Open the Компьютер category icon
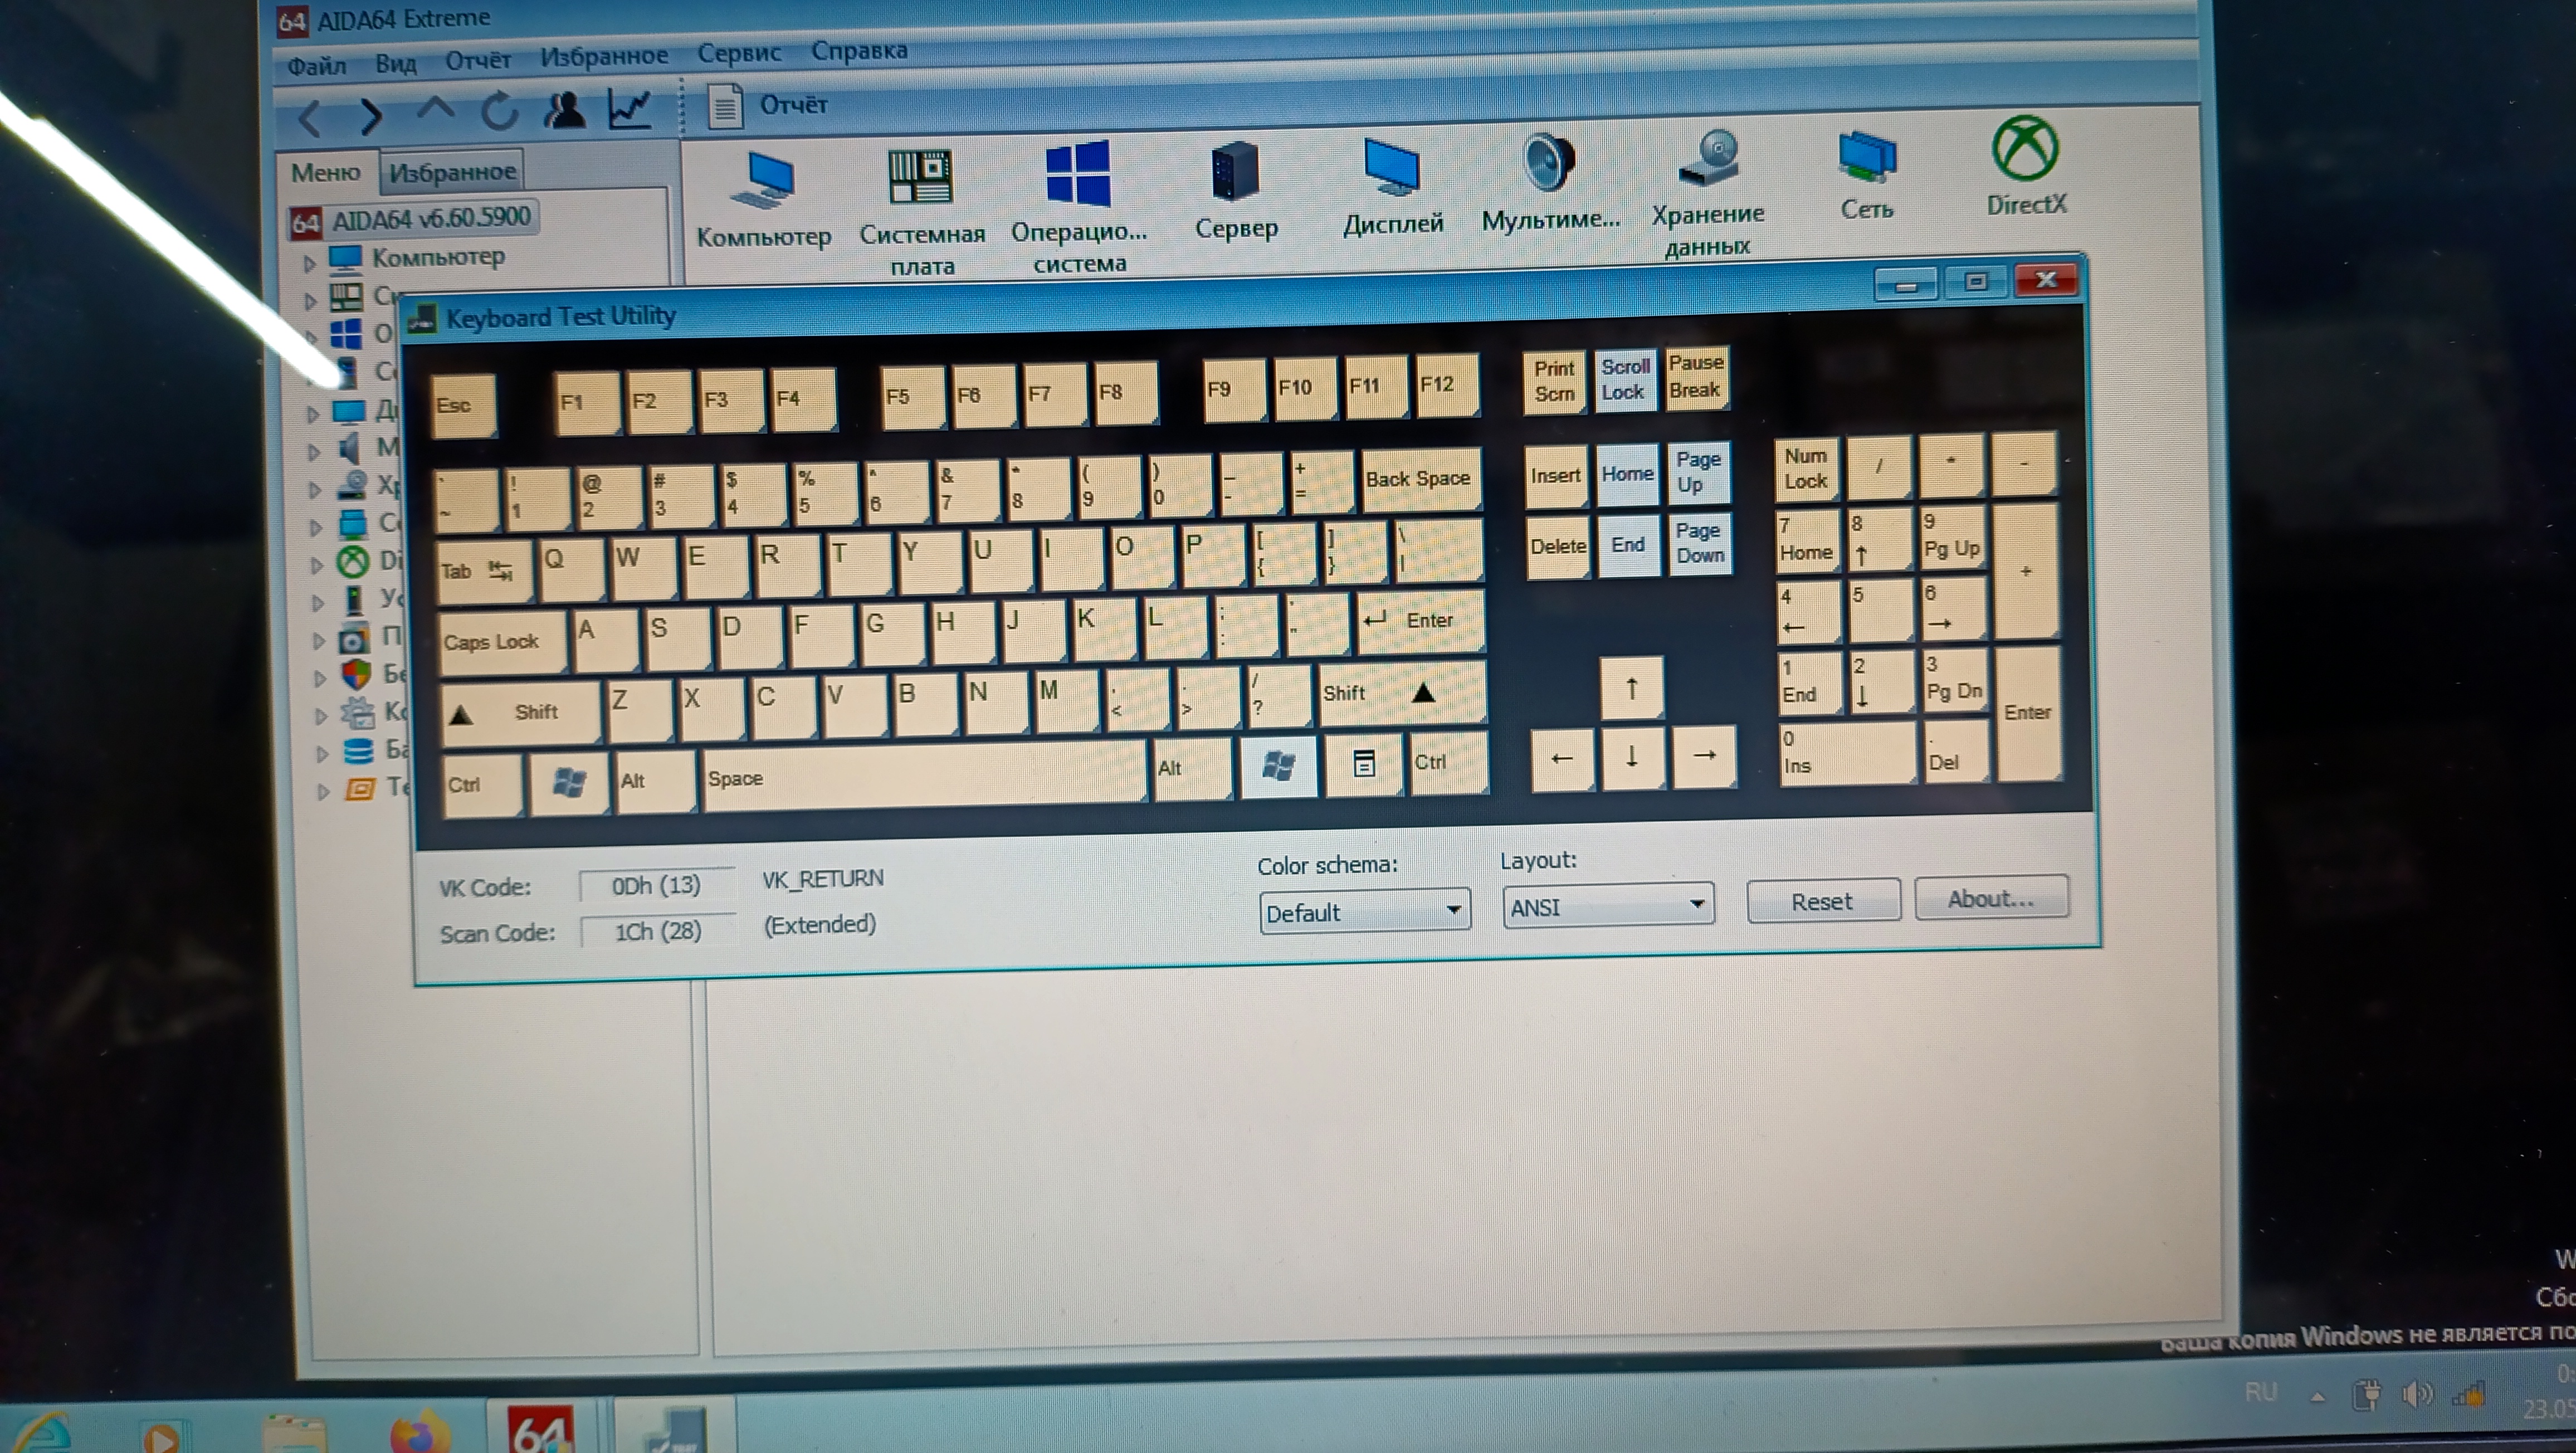 [x=764, y=200]
